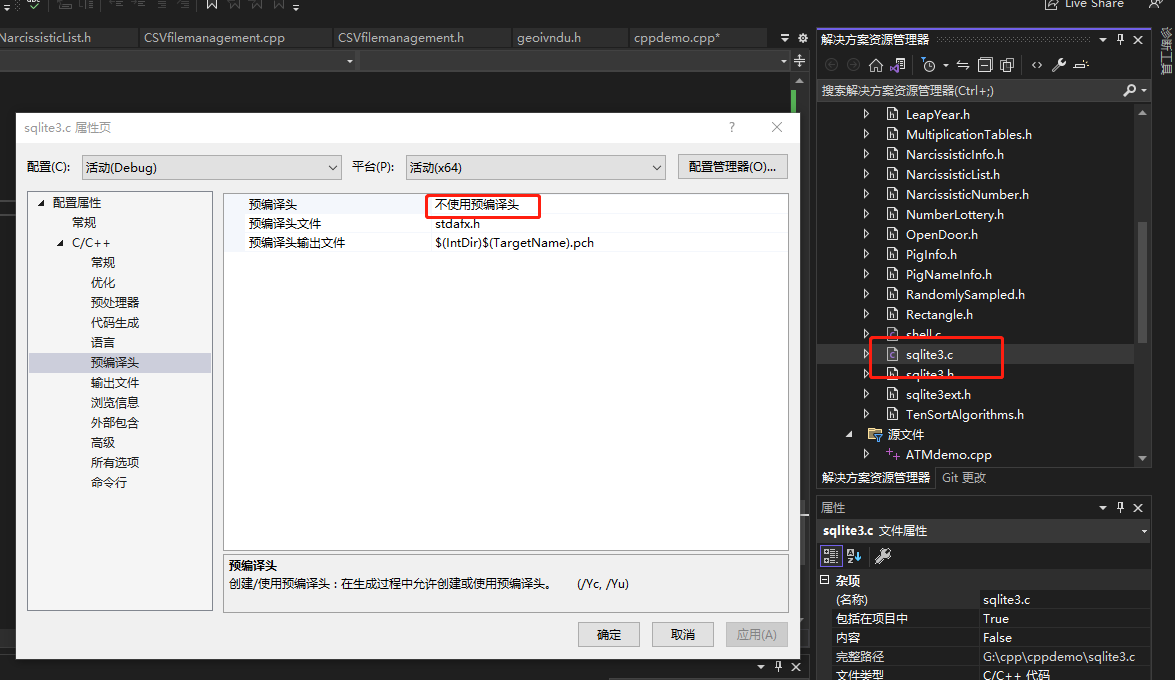The width and height of the screenshot is (1175, 680).
Task: Open pending changes filter clock icon
Action: tap(928, 65)
